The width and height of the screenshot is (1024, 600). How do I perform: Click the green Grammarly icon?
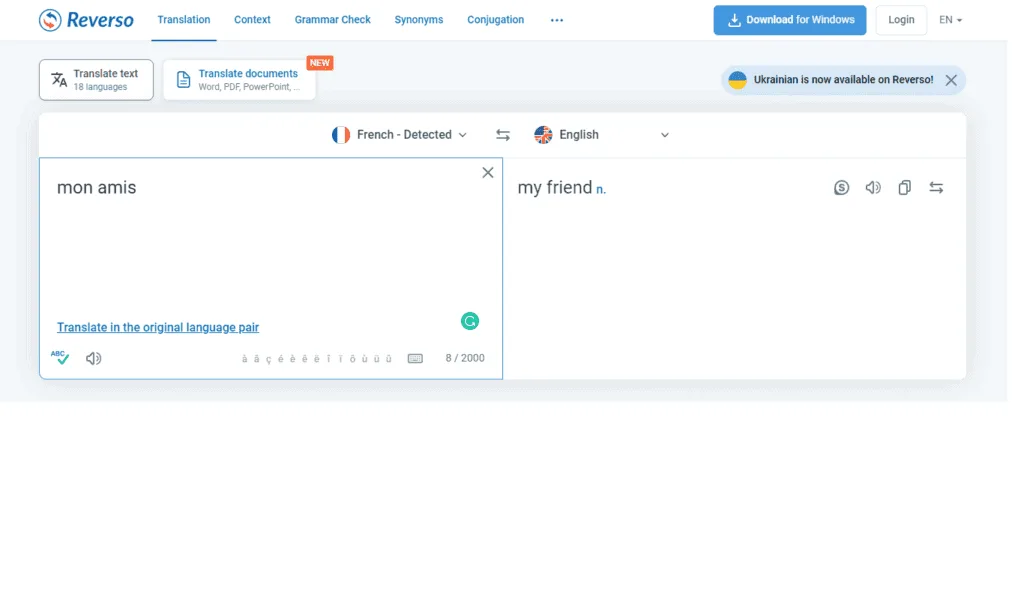point(470,321)
